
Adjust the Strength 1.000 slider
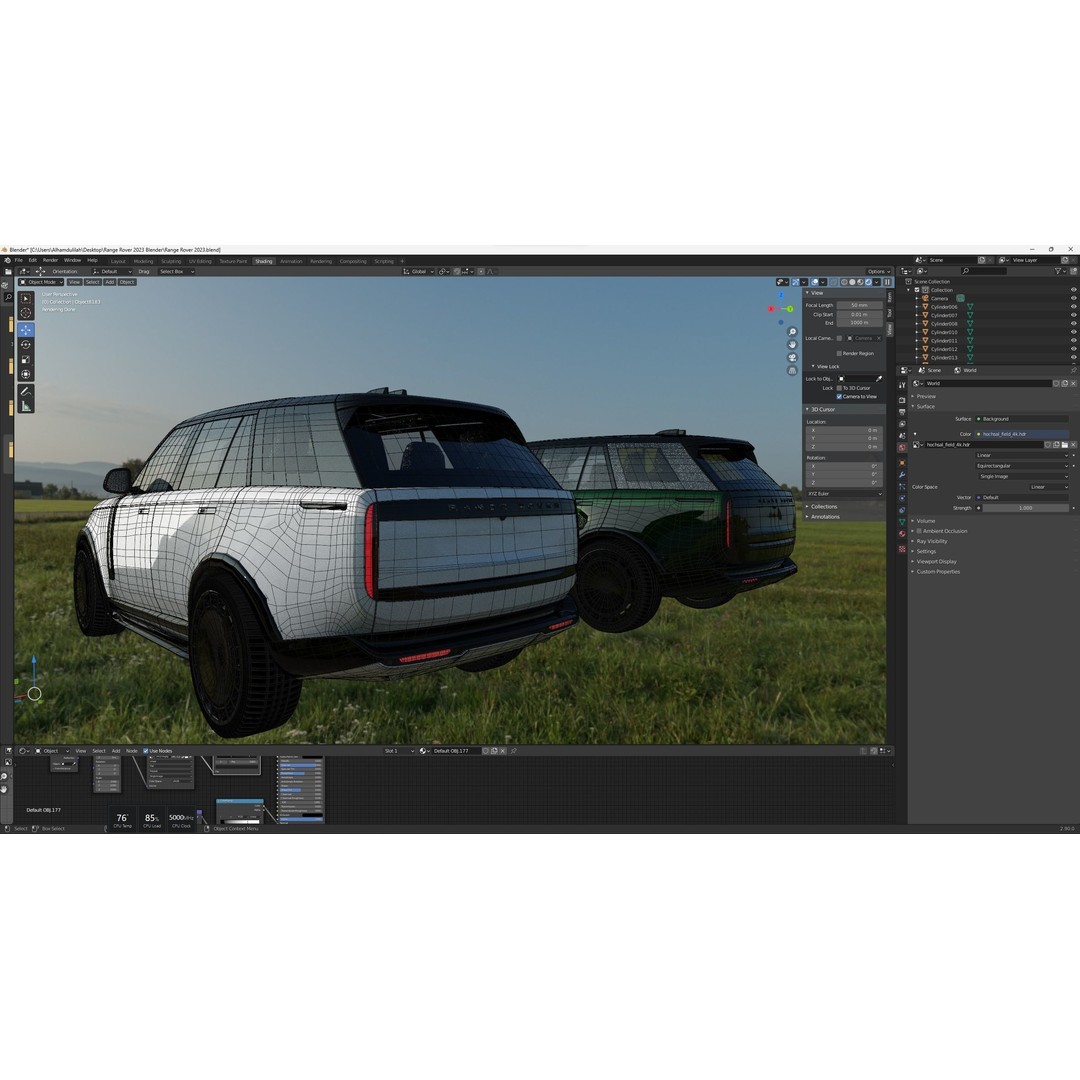1026,508
